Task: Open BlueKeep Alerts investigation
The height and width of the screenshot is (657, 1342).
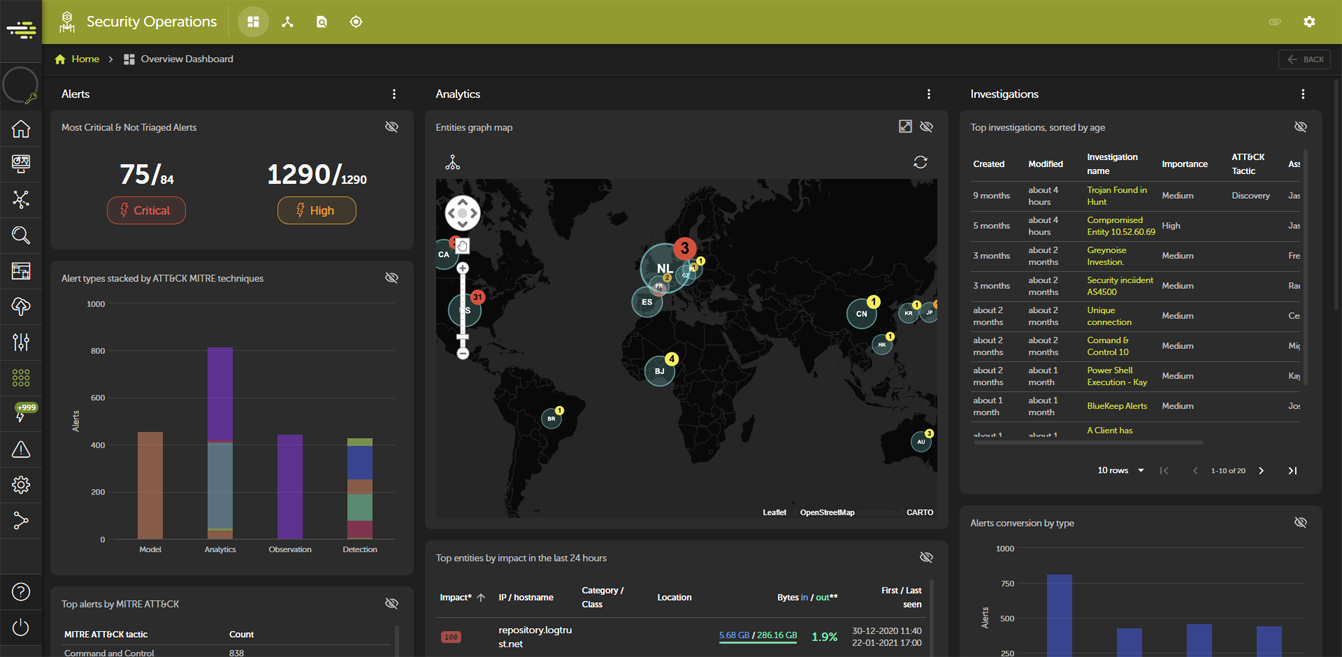Action: point(1117,406)
